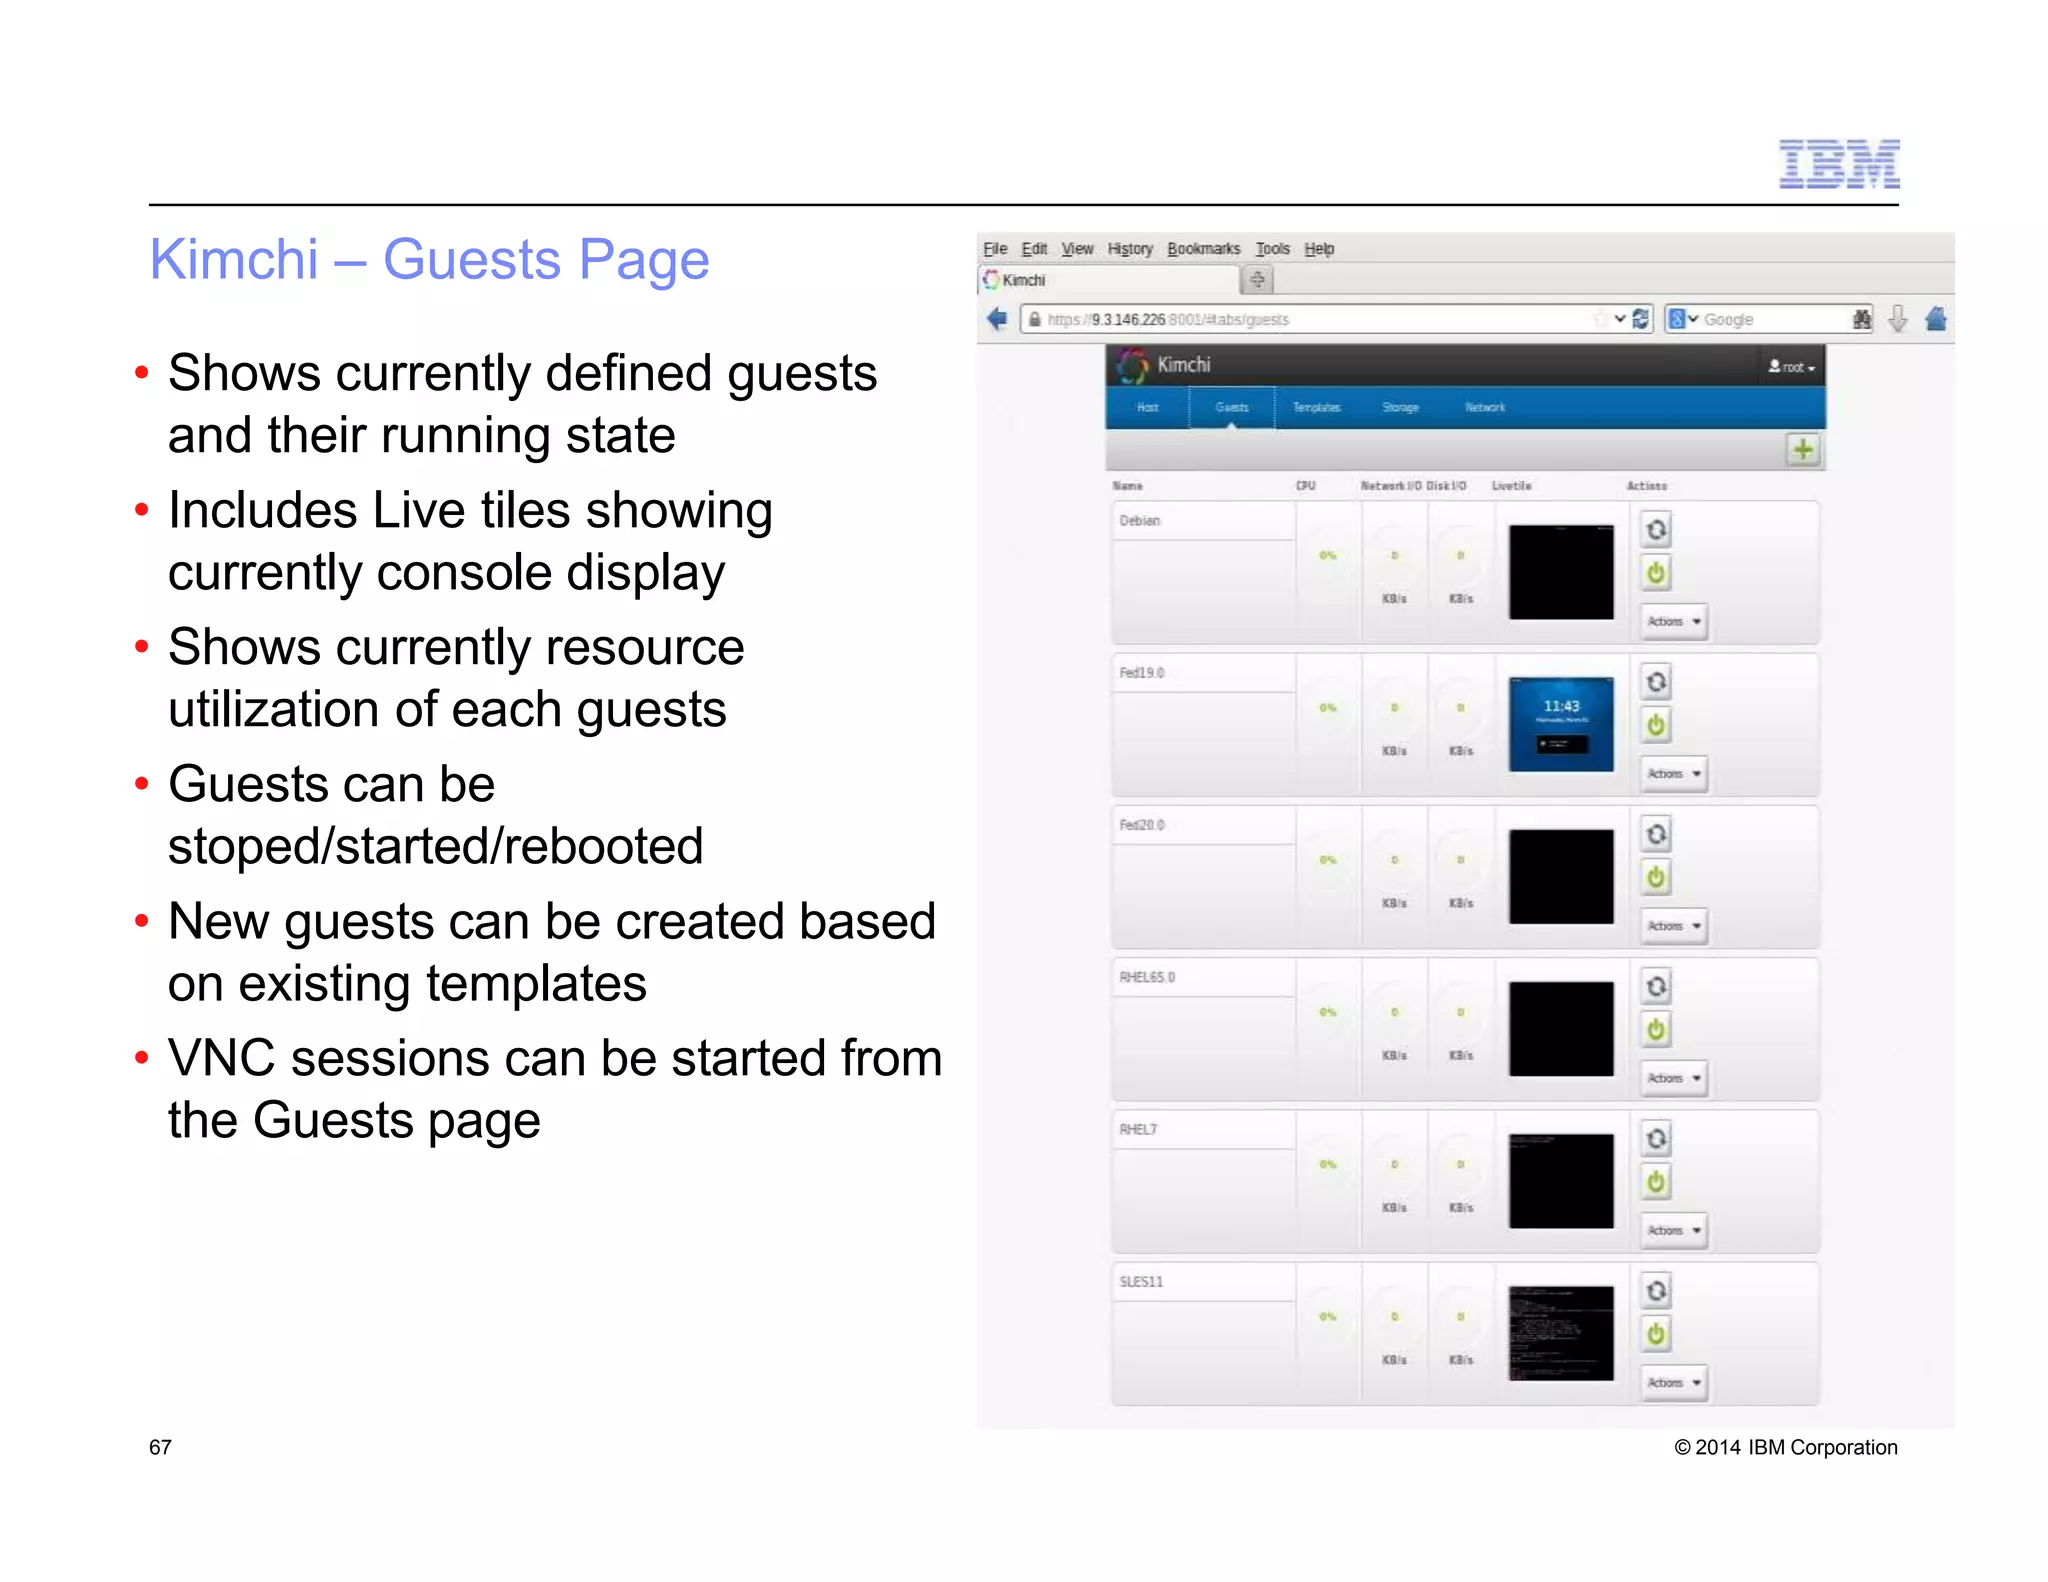Click the lock icon in address bar
The width and height of the screenshot is (2048, 1582).
(1034, 319)
